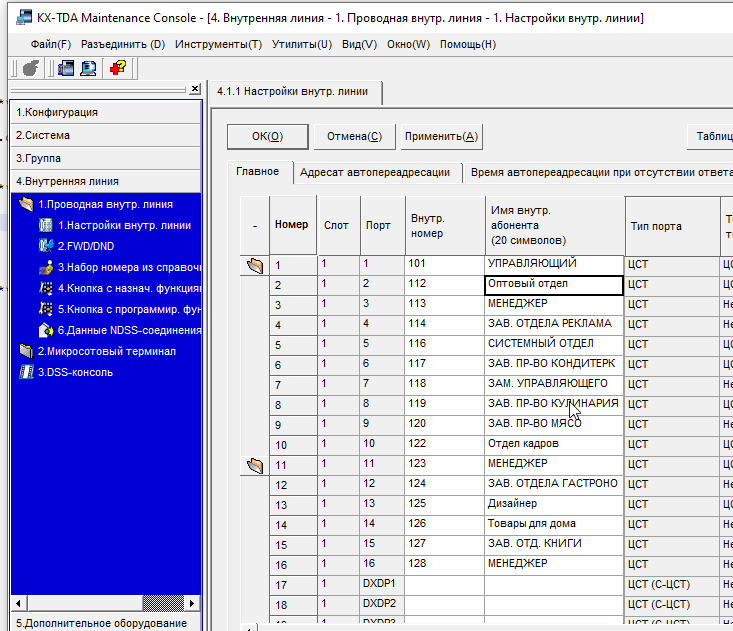Click the Дизайнер name cell
The image size is (733, 631).
(554, 504)
